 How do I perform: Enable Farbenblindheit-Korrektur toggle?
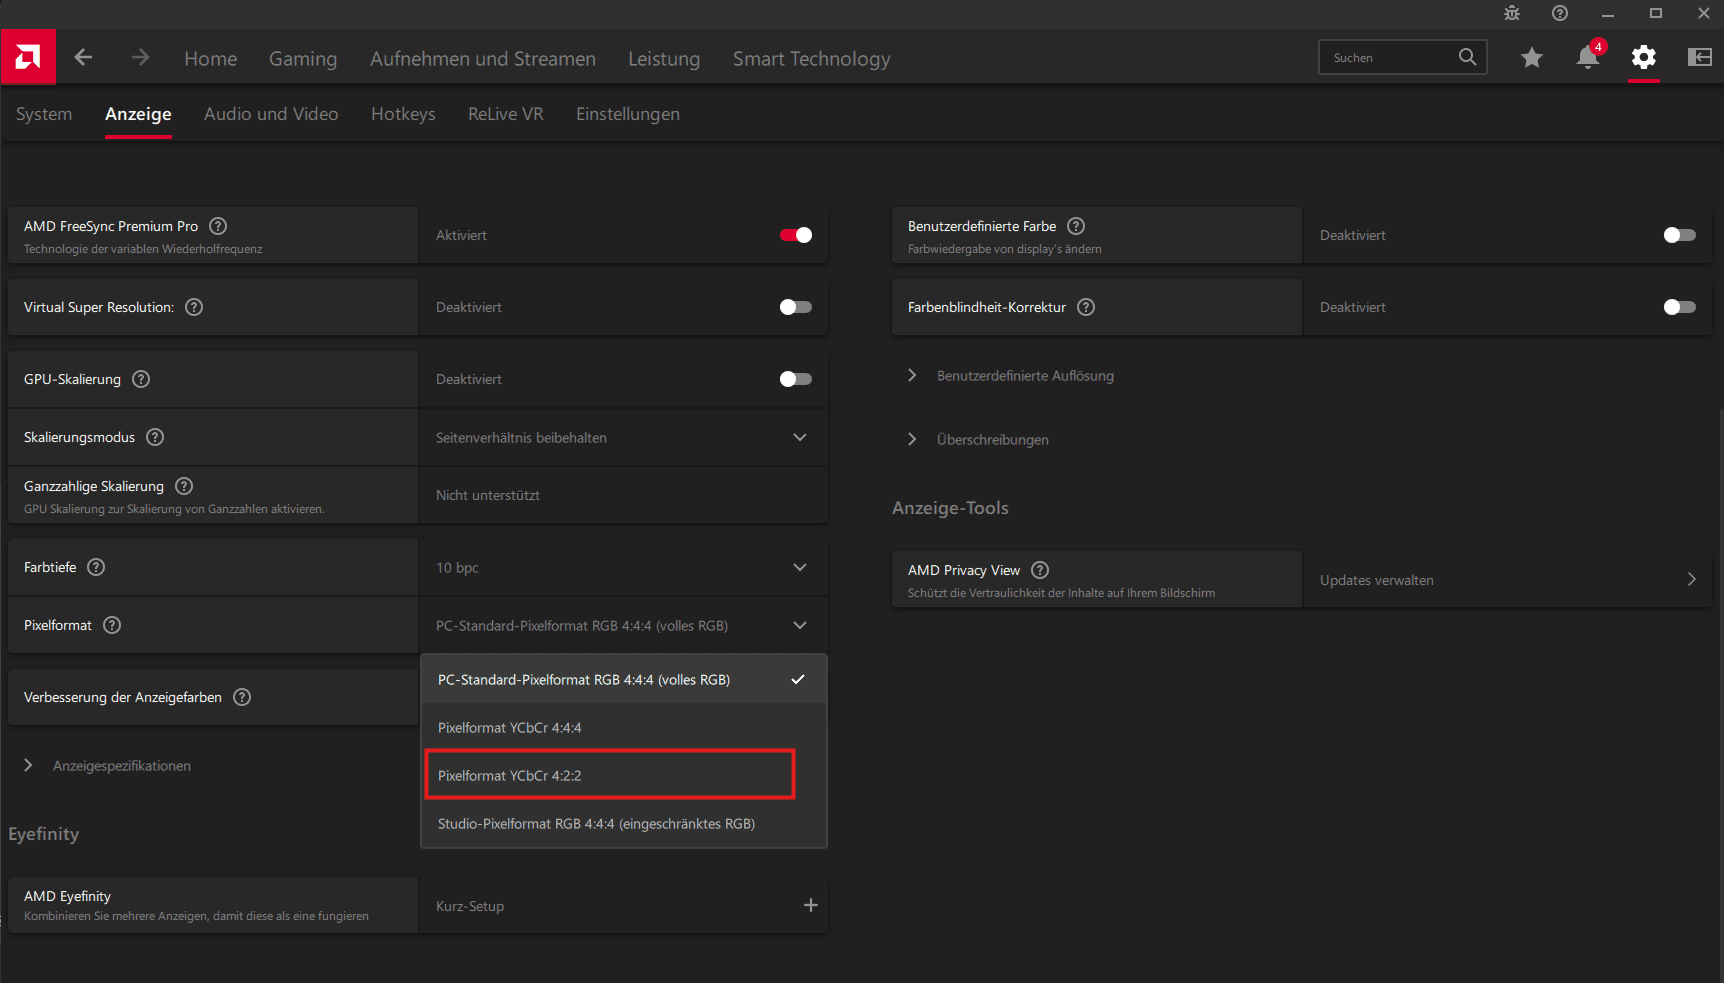tap(1679, 307)
